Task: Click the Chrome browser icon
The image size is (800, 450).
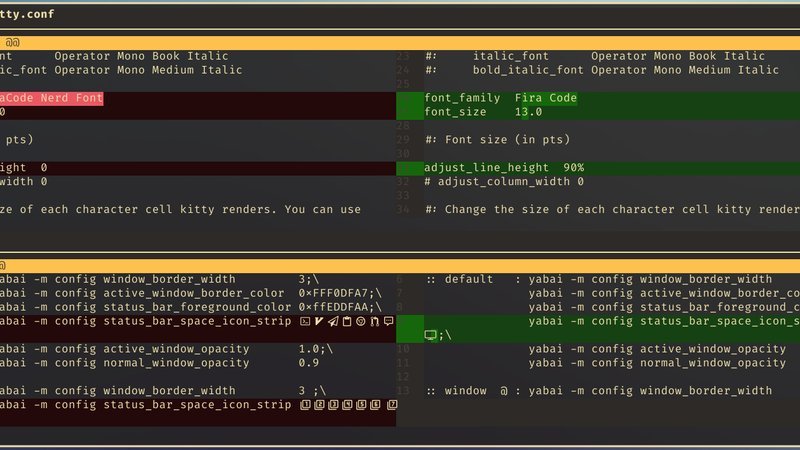Action: point(360,321)
